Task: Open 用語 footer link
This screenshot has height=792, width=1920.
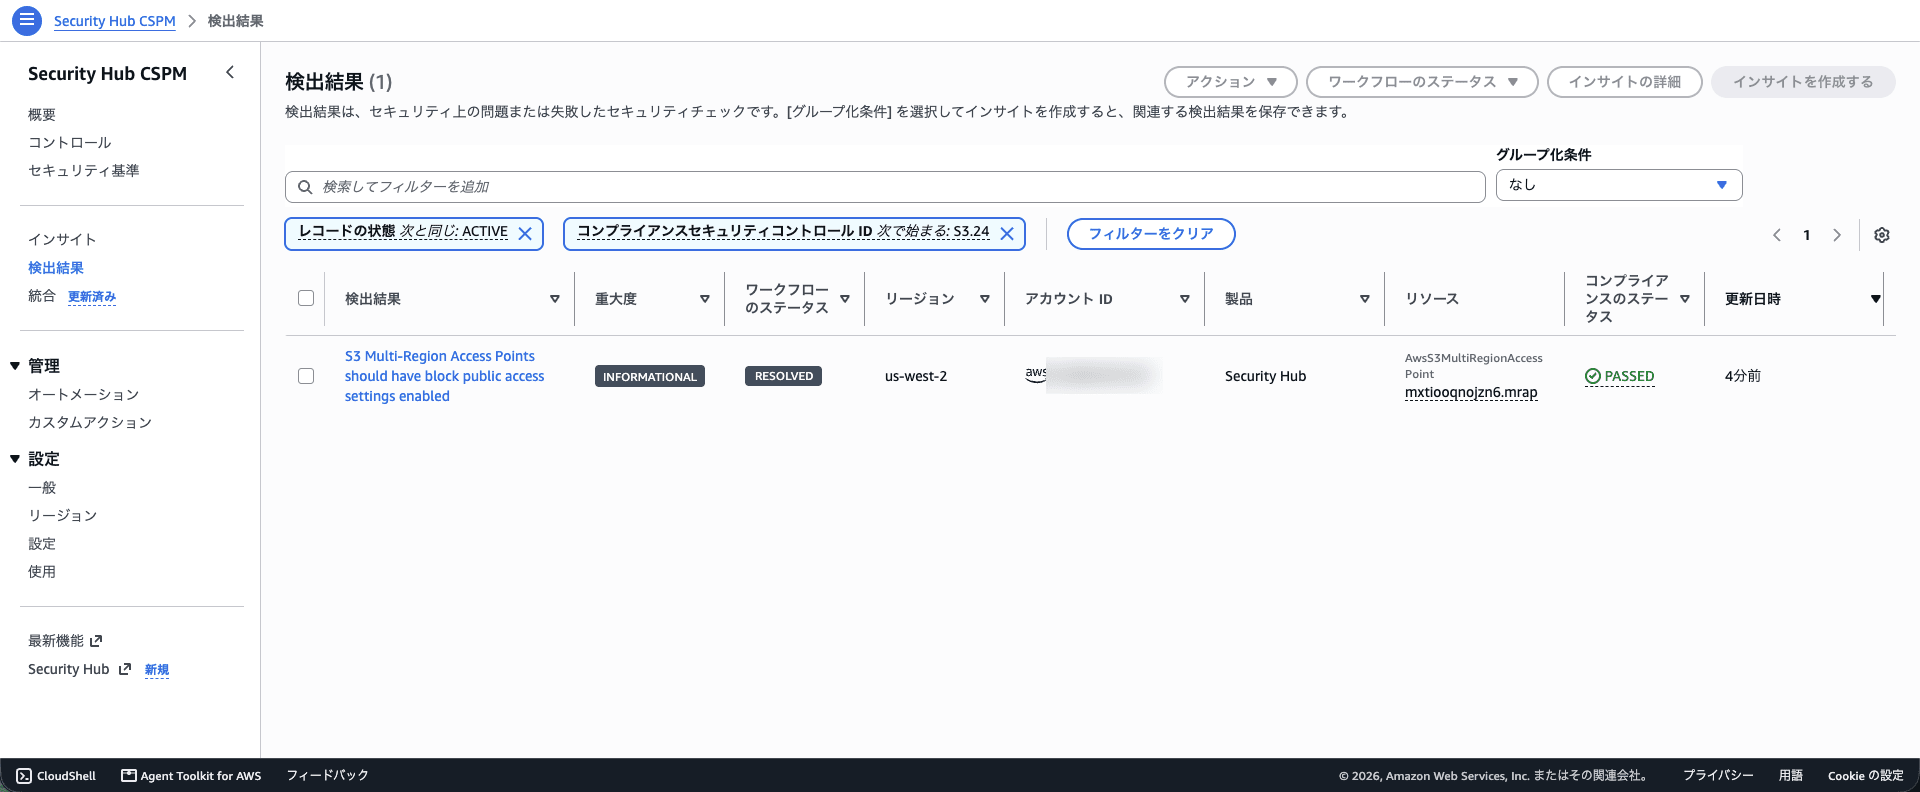Action: (1791, 775)
